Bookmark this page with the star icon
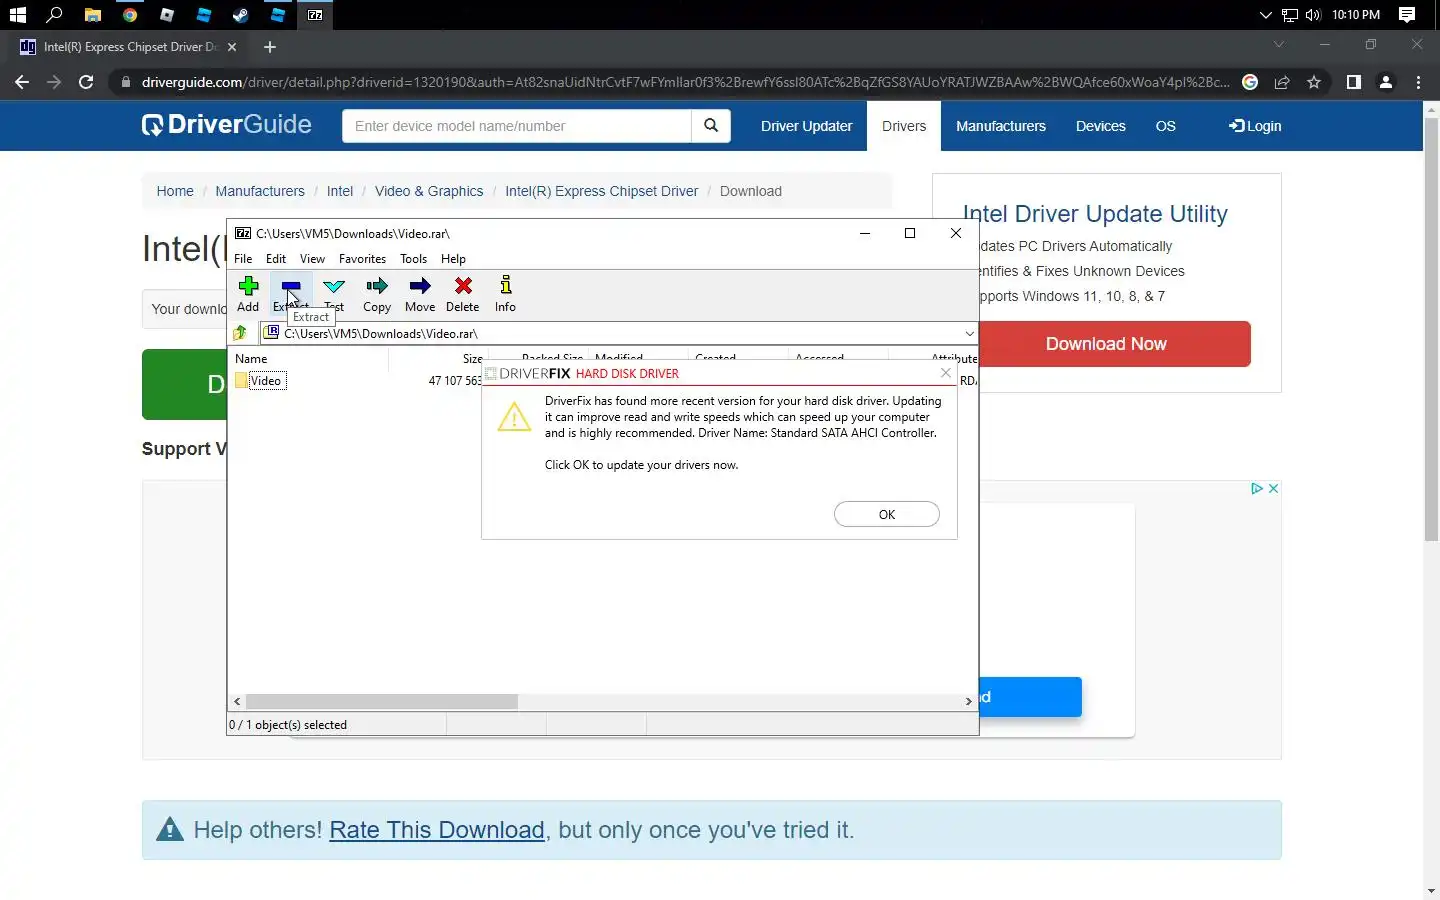Viewport: 1440px width, 900px height. tap(1314, 82)
